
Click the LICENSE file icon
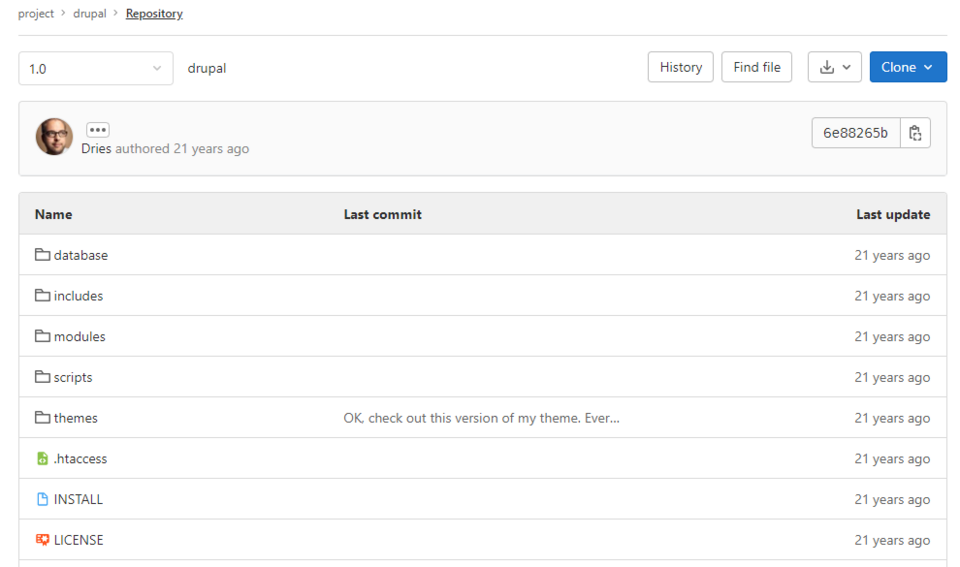click(42, 540)
